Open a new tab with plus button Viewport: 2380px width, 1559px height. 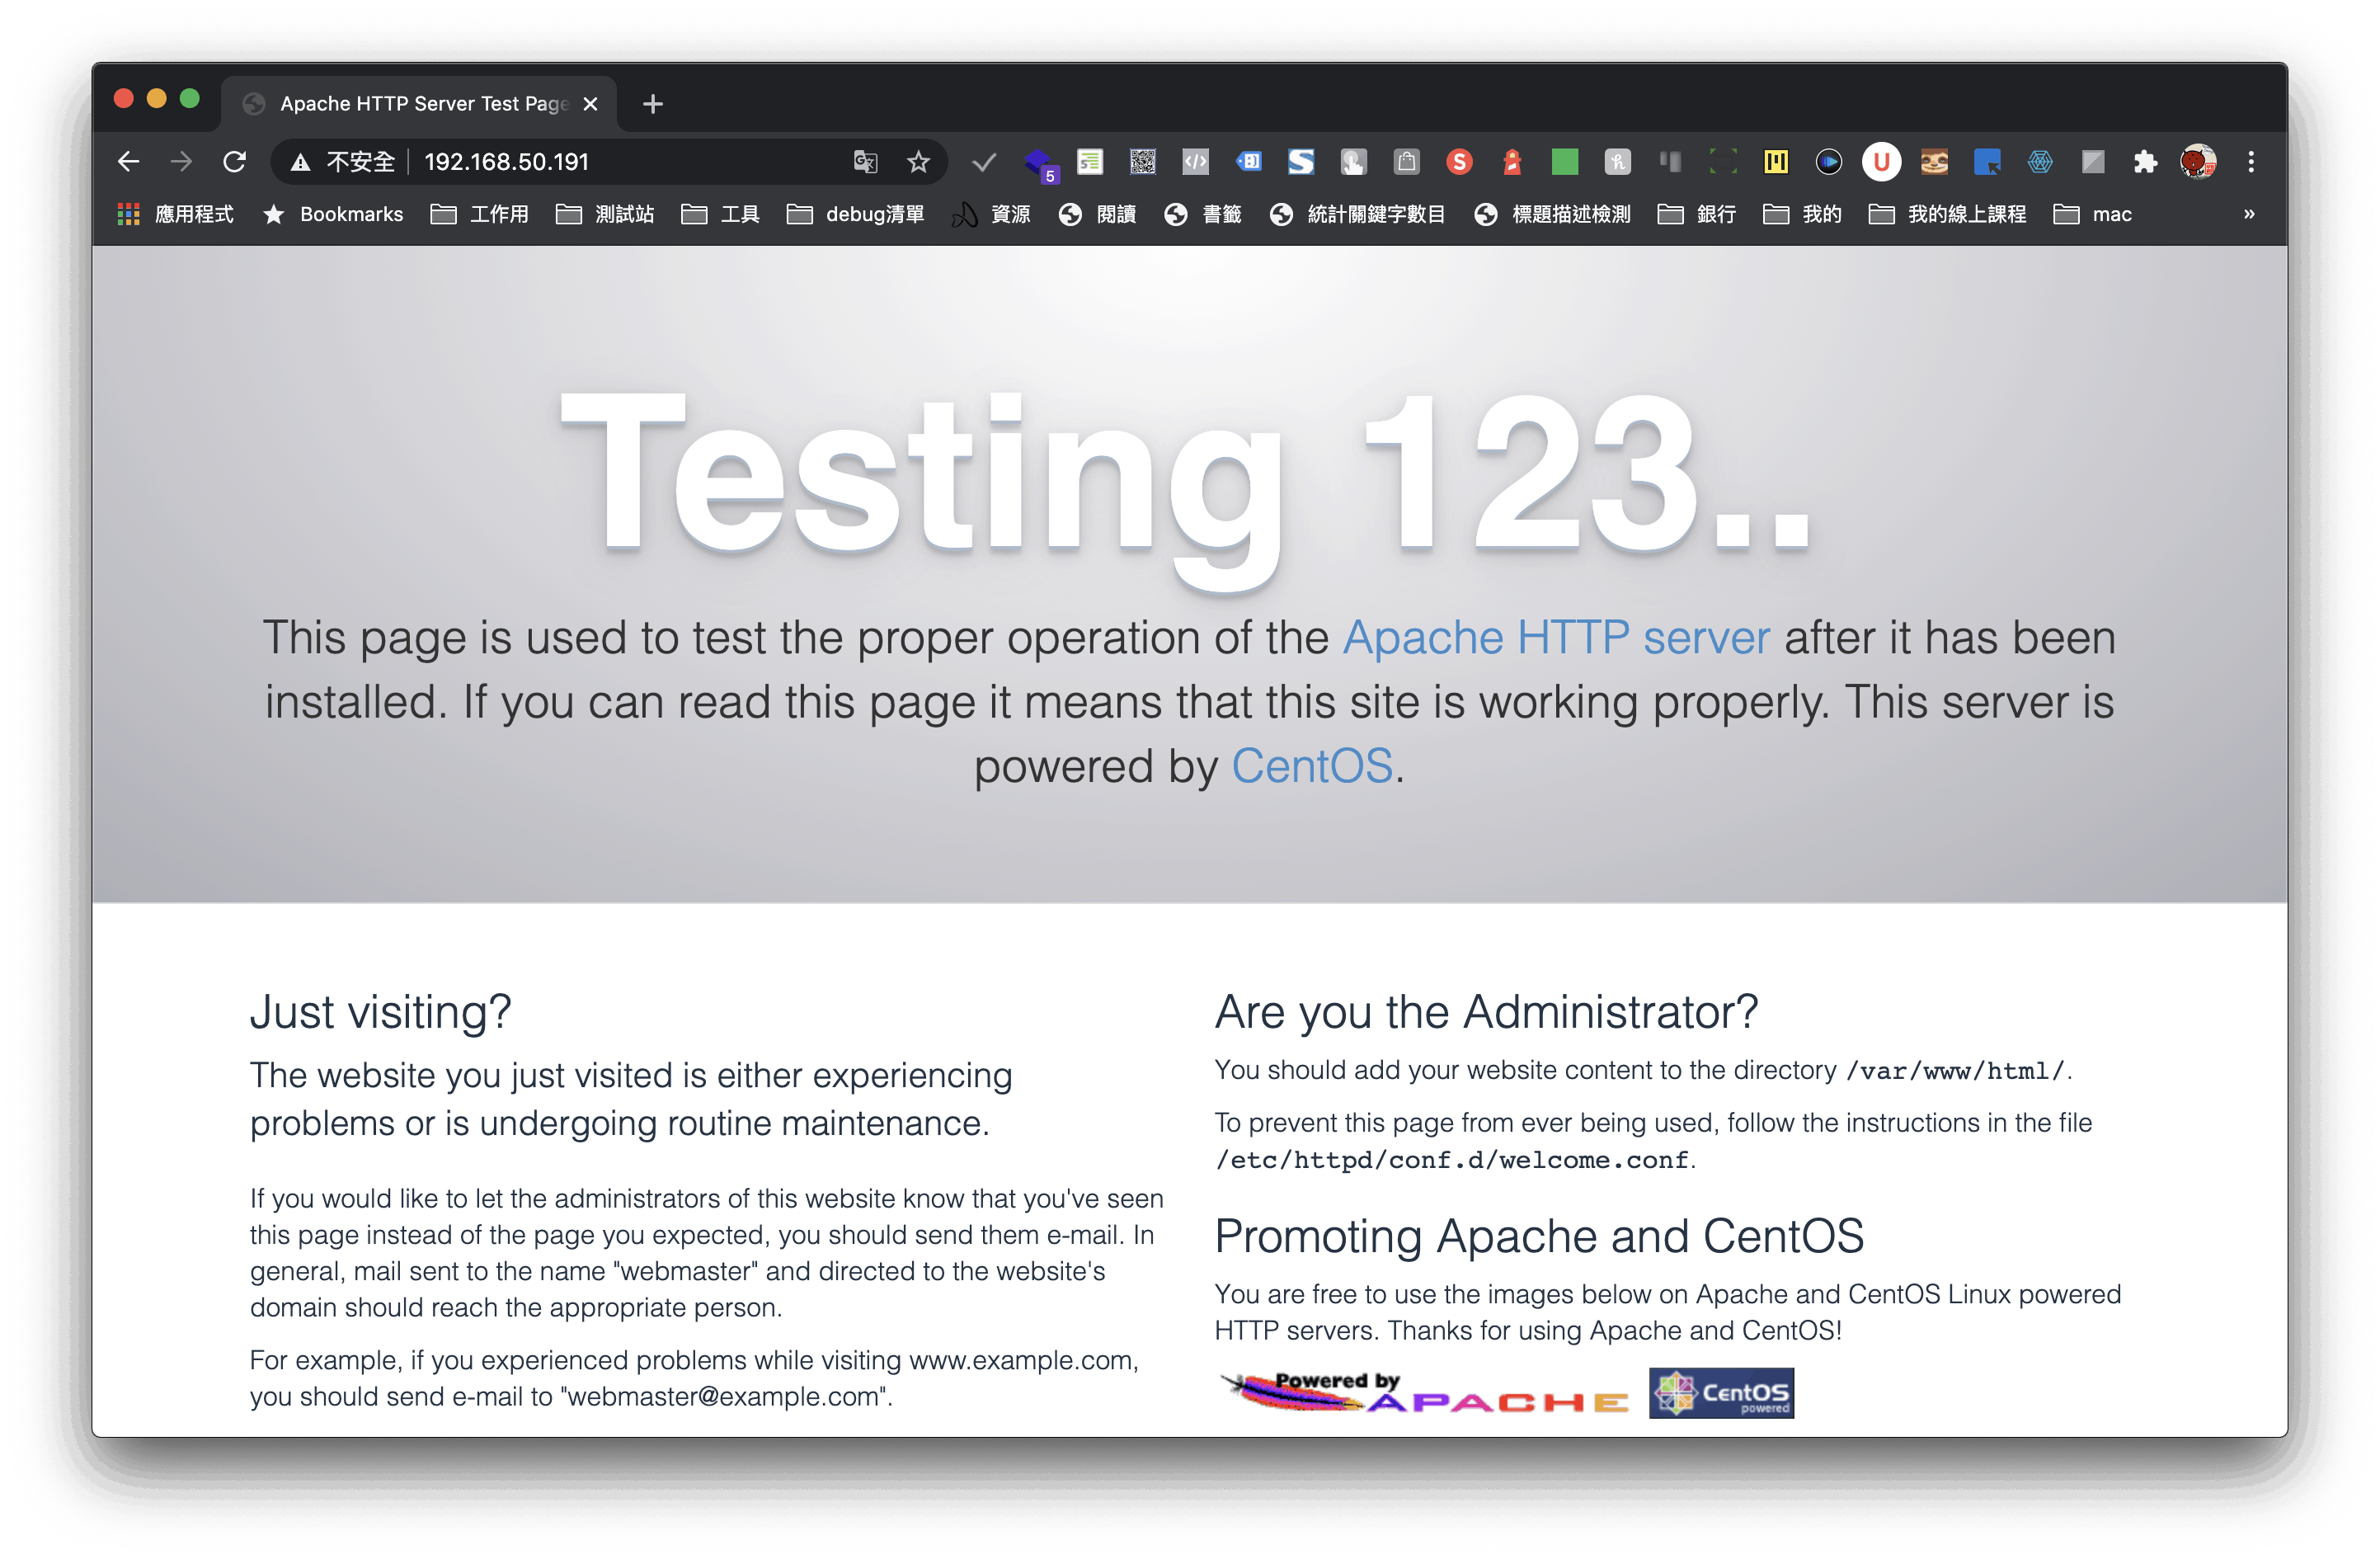(x=653, y=104)
